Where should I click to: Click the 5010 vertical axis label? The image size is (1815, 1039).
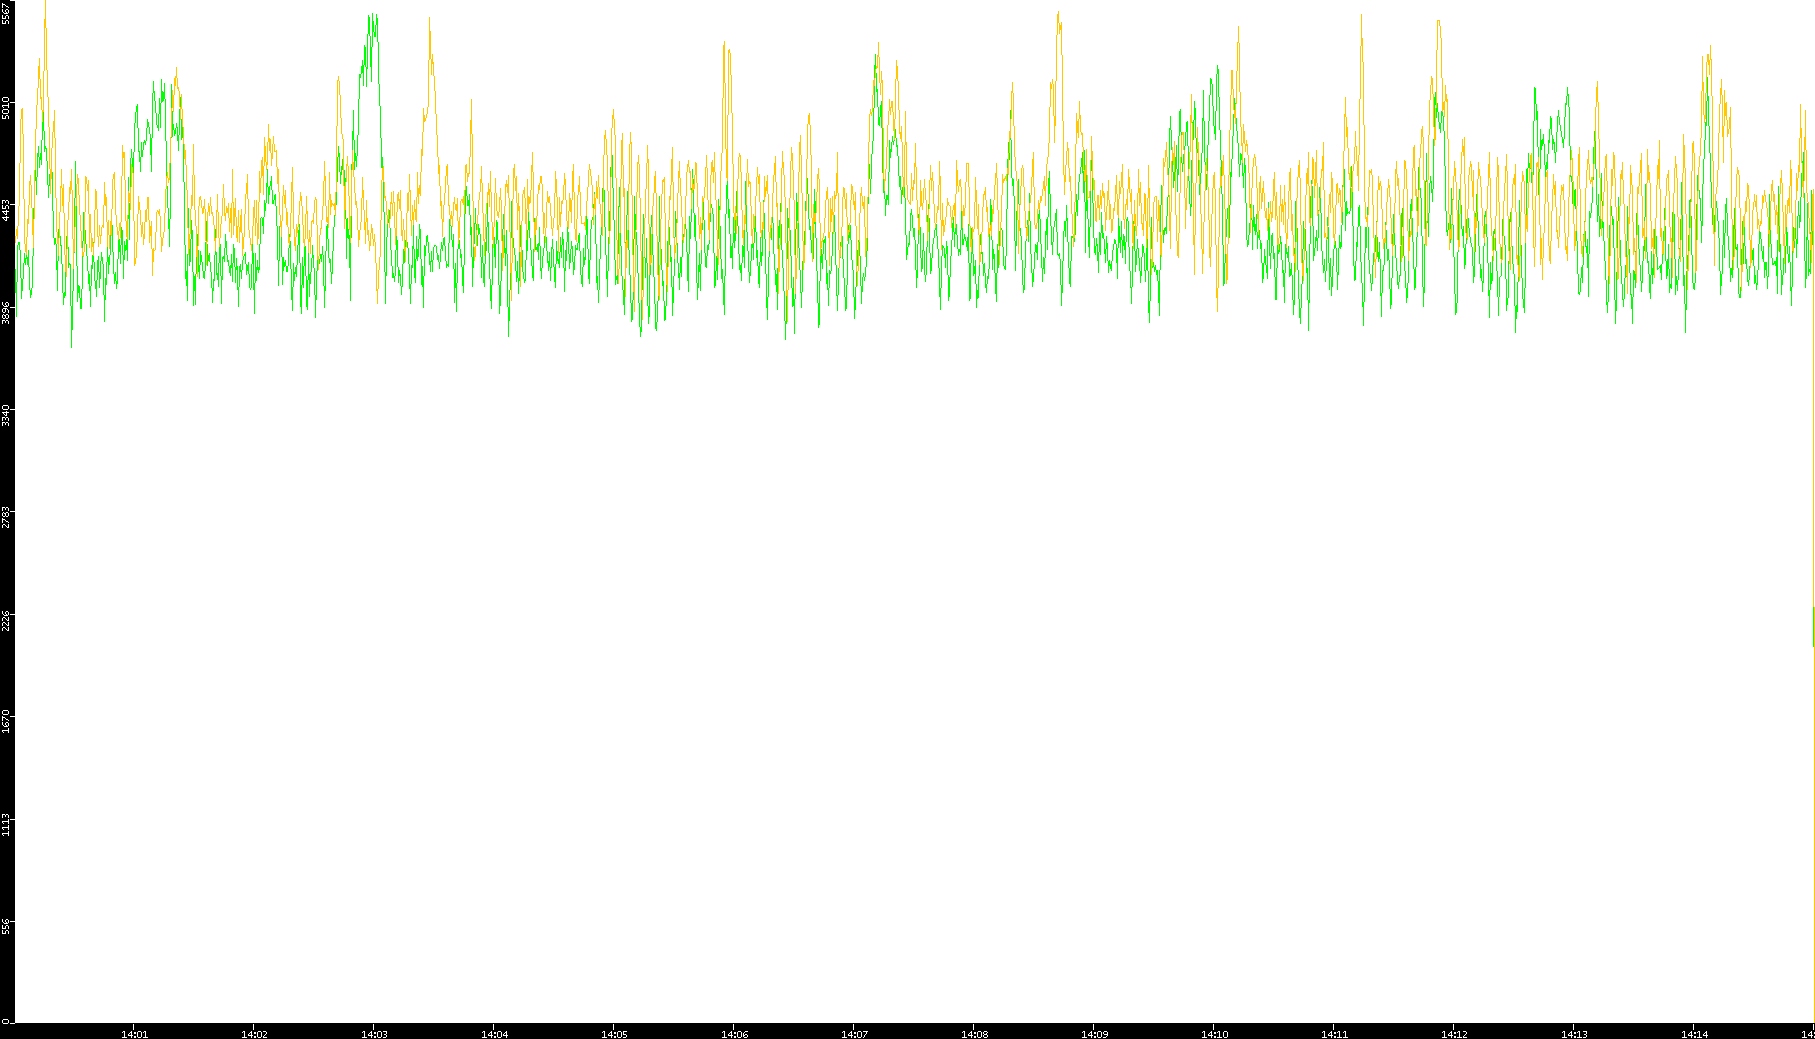pos(7,107)
